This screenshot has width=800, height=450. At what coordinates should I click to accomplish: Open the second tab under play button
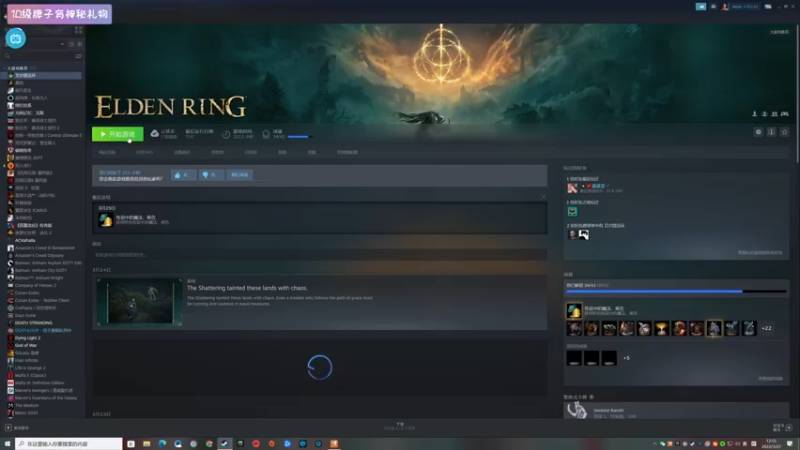144,153
